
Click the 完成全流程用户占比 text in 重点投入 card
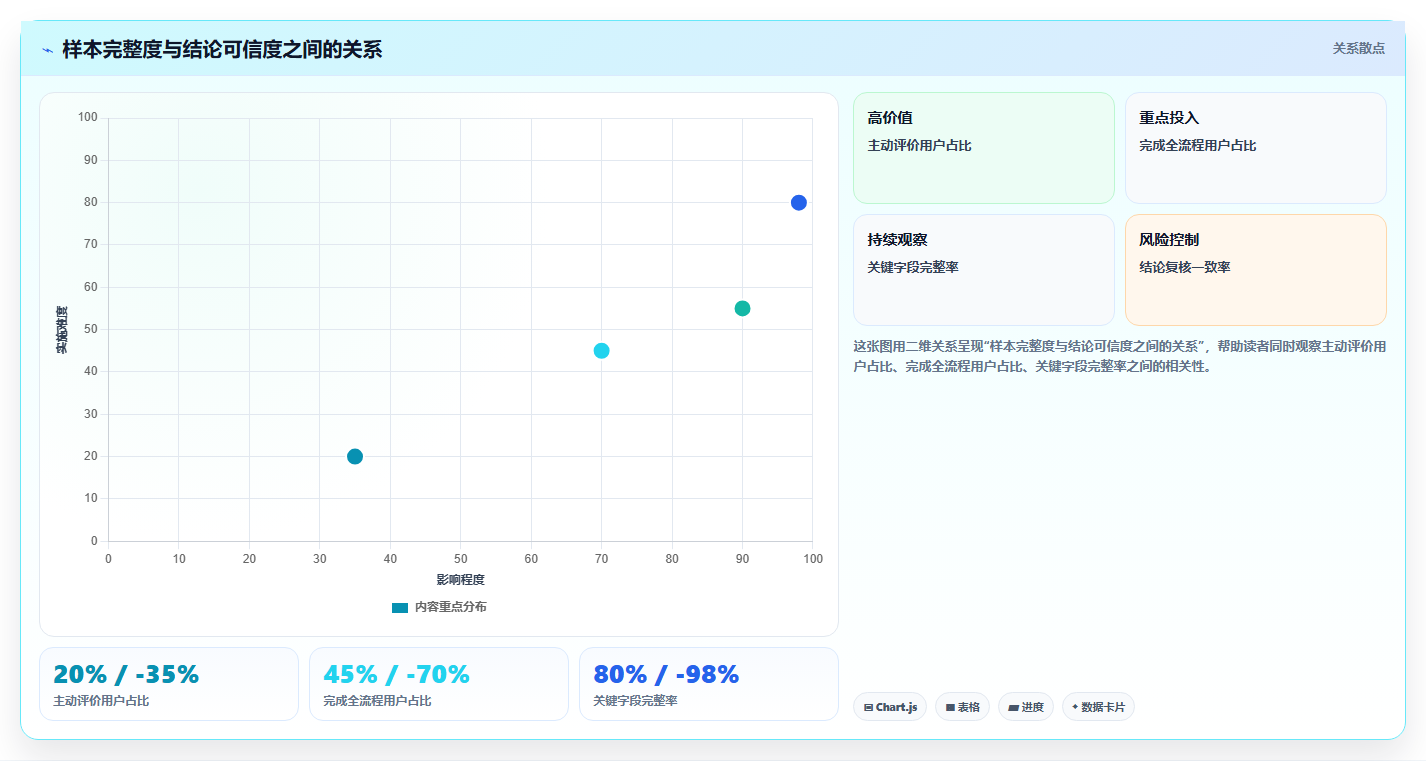tap(1197, 145)
